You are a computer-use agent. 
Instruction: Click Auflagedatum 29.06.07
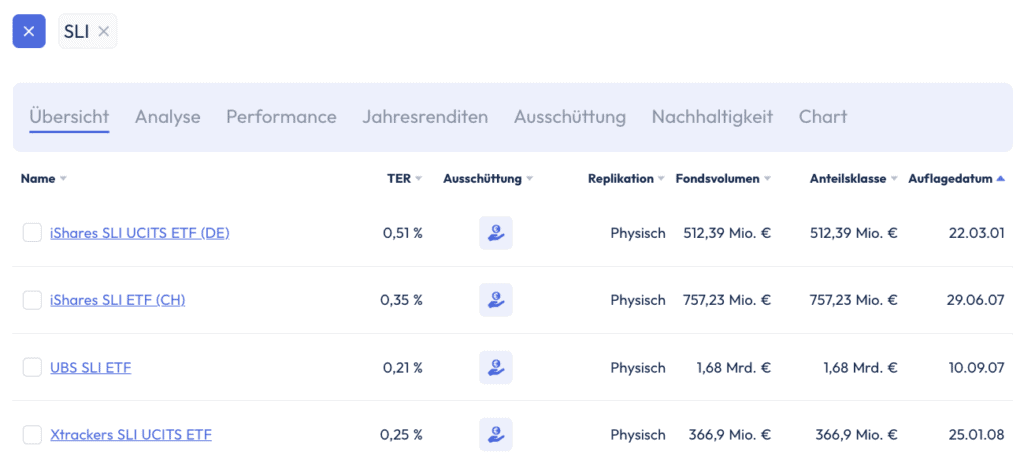click(x=976, y=300)
